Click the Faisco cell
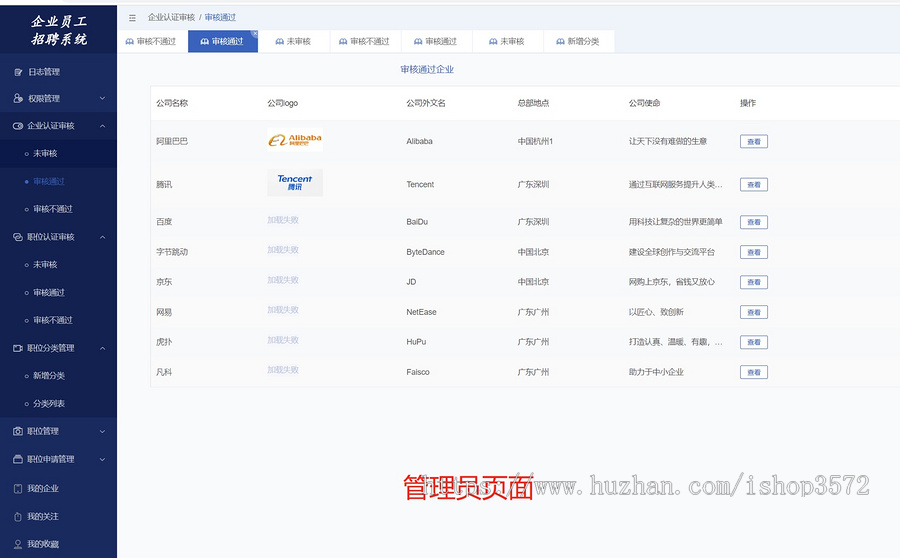The image size is (900, 558). (x=418, y=372)
